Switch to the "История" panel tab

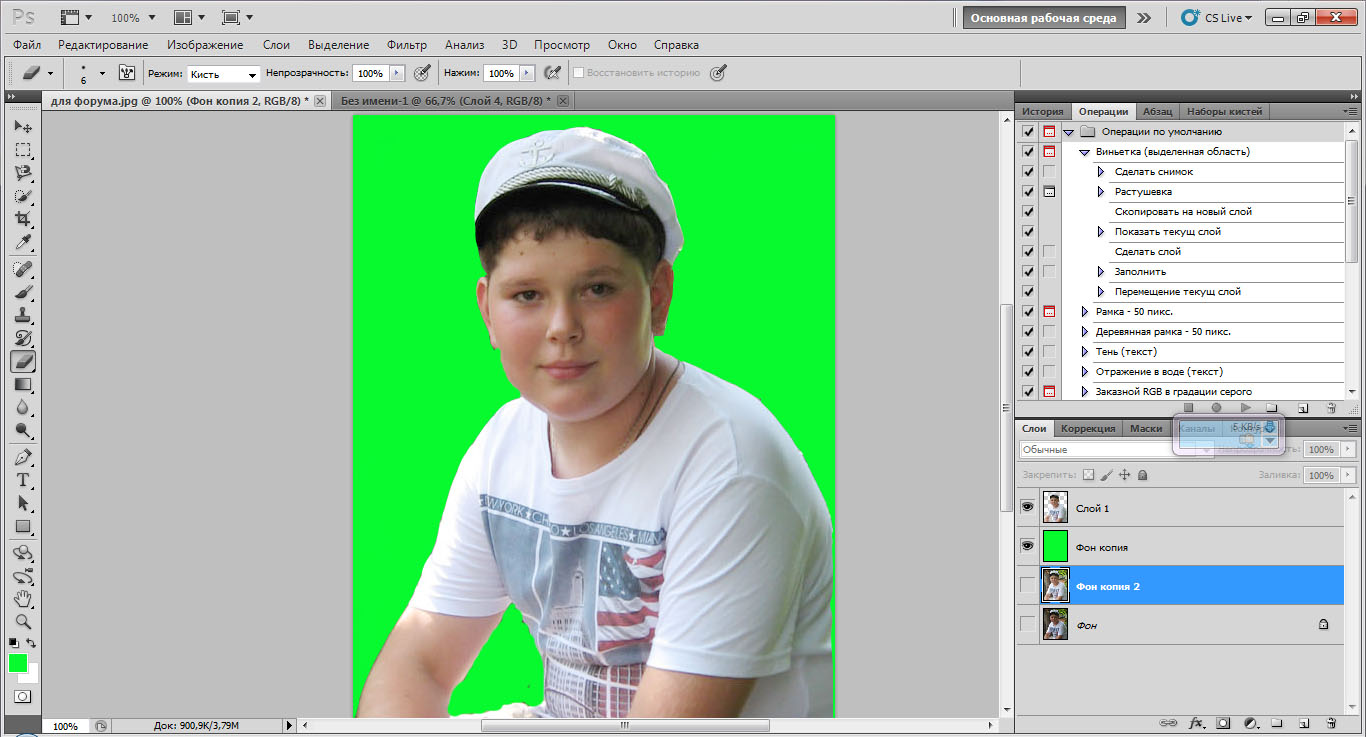click(1042, 112)
